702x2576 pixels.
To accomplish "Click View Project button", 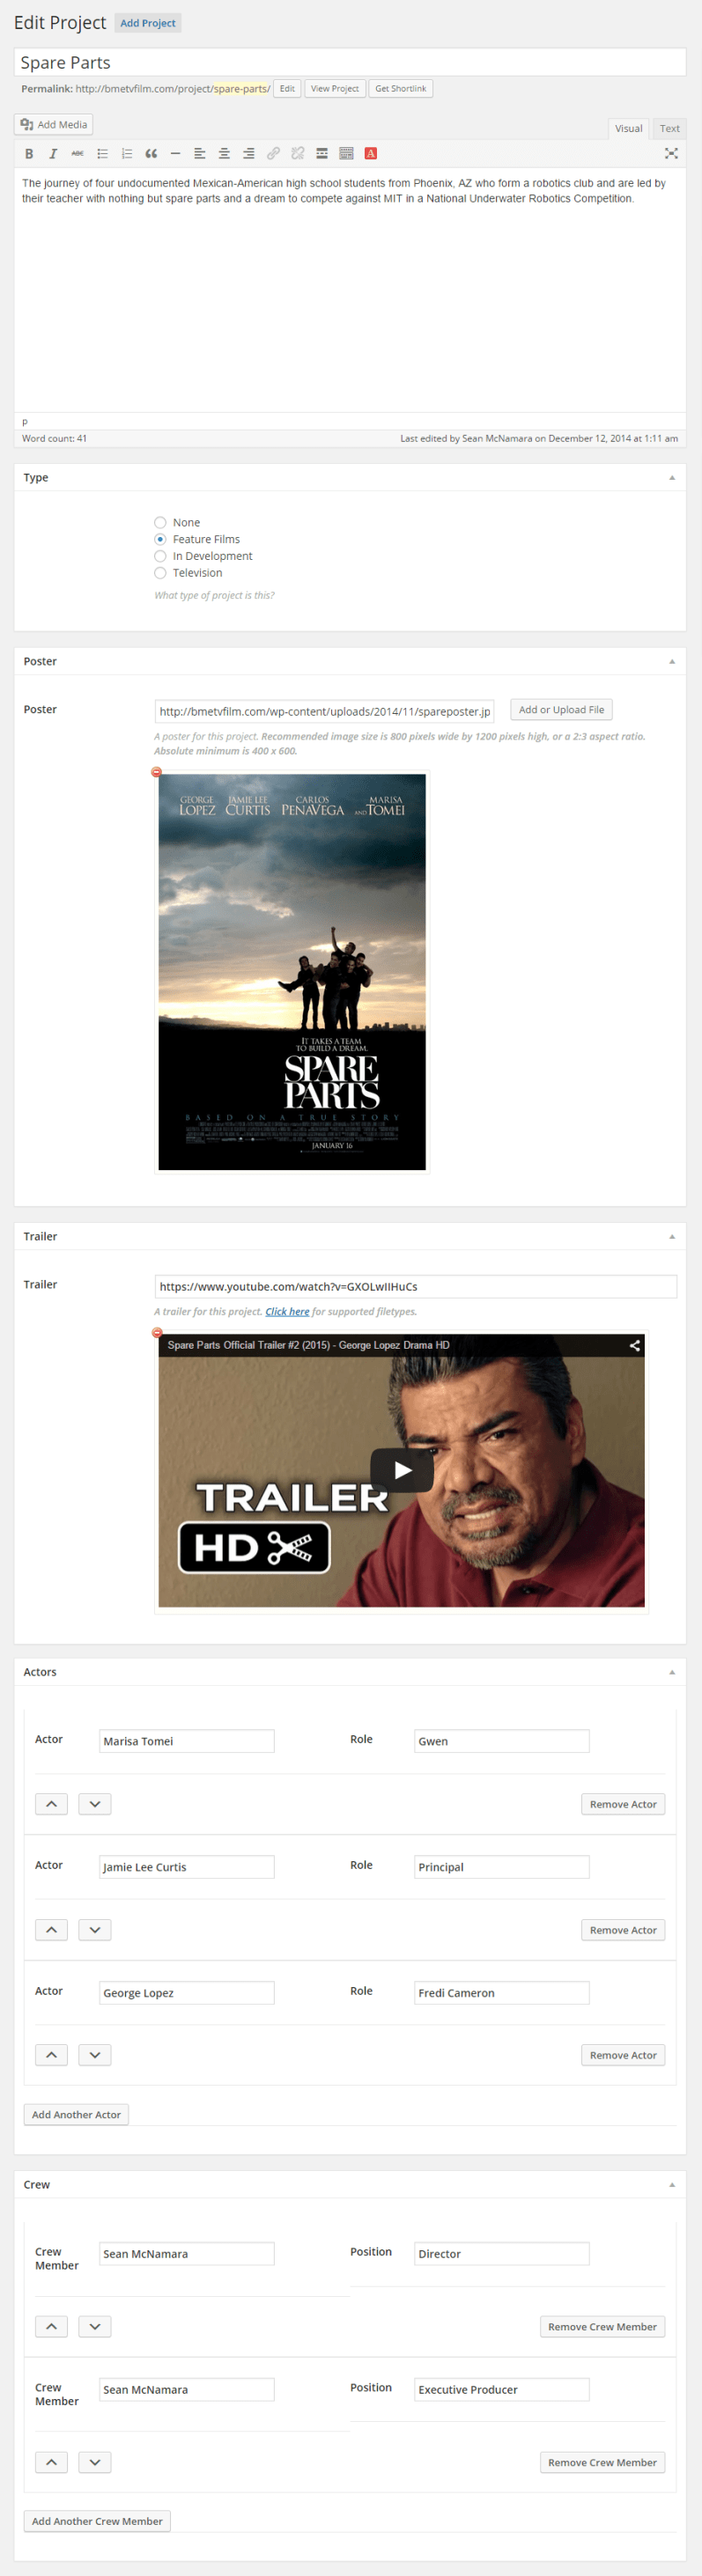I will (334, 89).
